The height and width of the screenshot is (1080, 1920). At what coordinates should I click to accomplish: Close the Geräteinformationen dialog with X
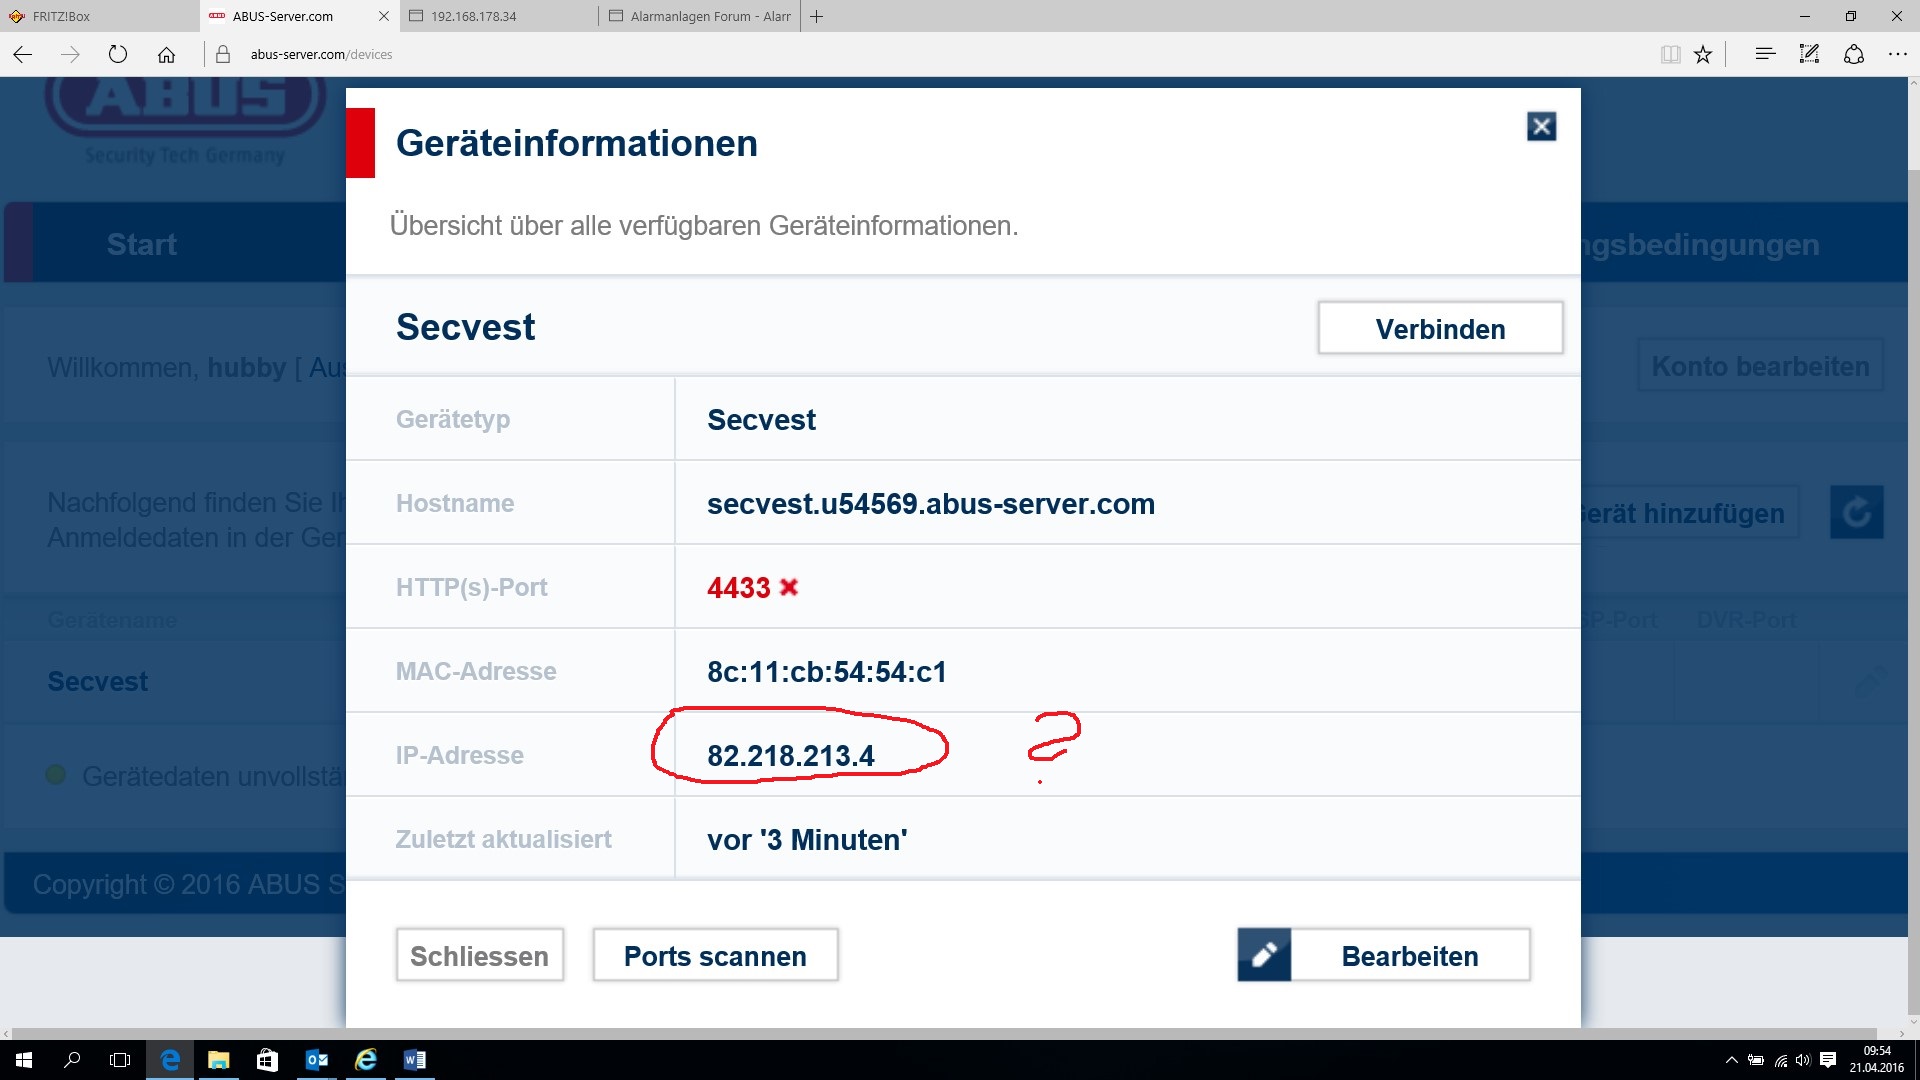(x=1541, y=127)
